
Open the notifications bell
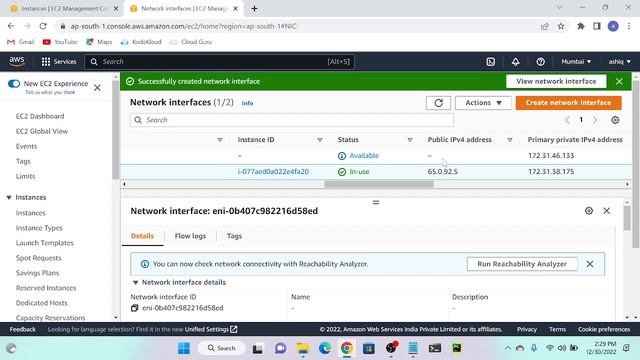[516, 62]
